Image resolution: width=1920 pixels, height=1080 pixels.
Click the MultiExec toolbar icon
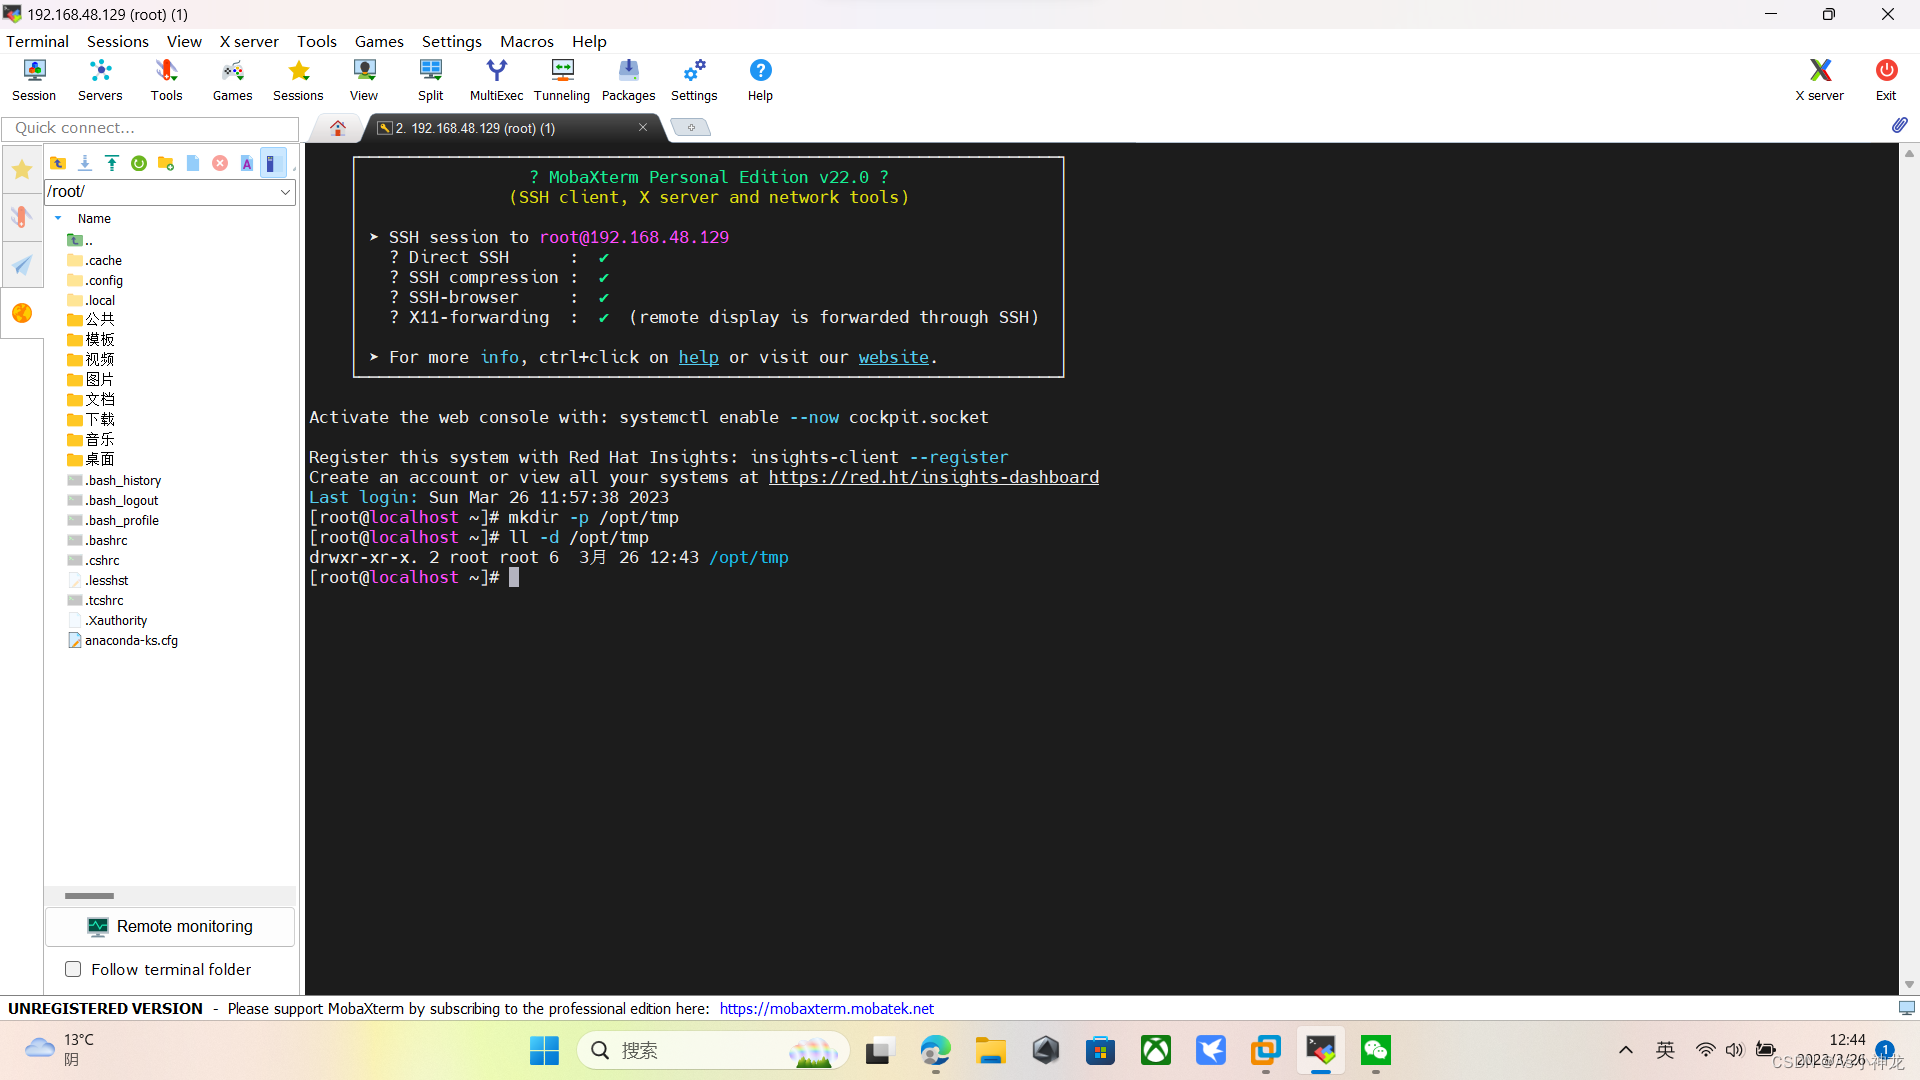(496, 80)
